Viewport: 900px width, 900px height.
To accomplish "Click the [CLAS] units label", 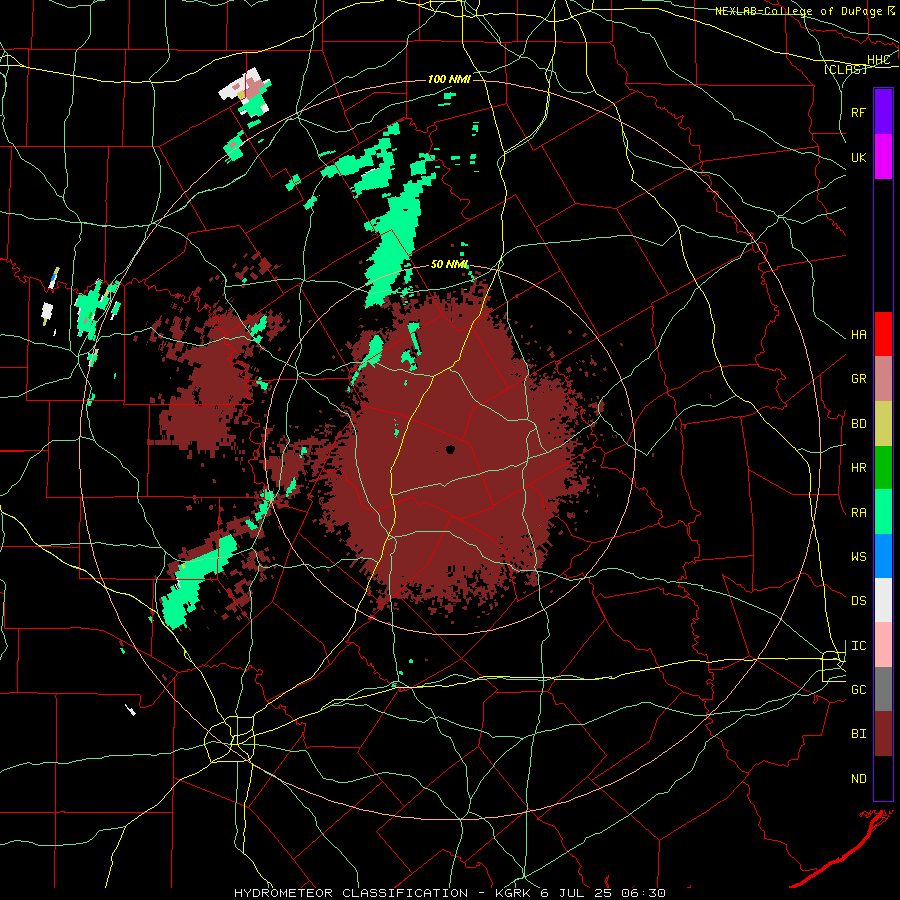I will point(845,69).
